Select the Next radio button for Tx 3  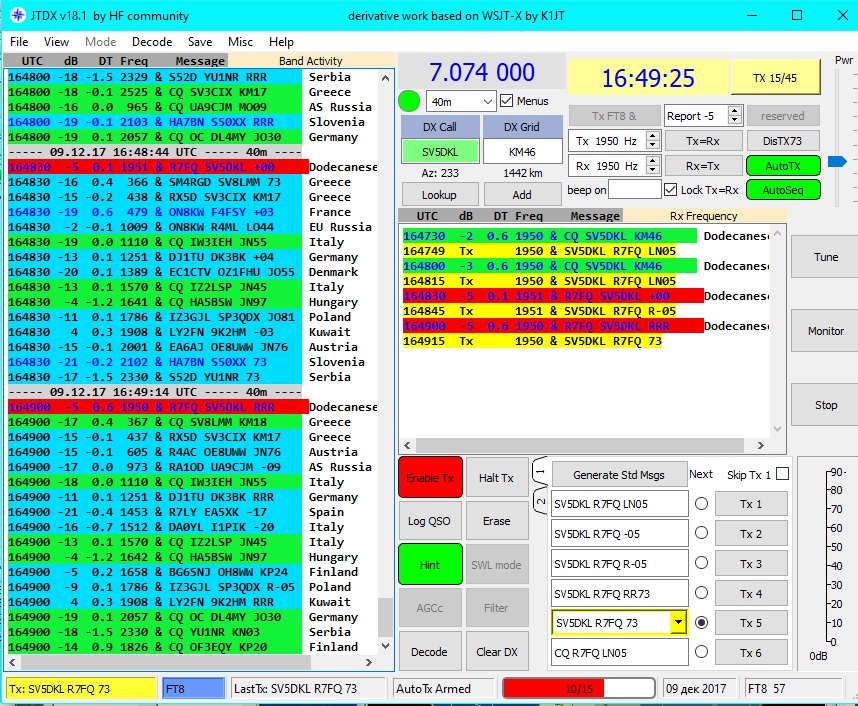pyautogui.click(x=701, y=564)
